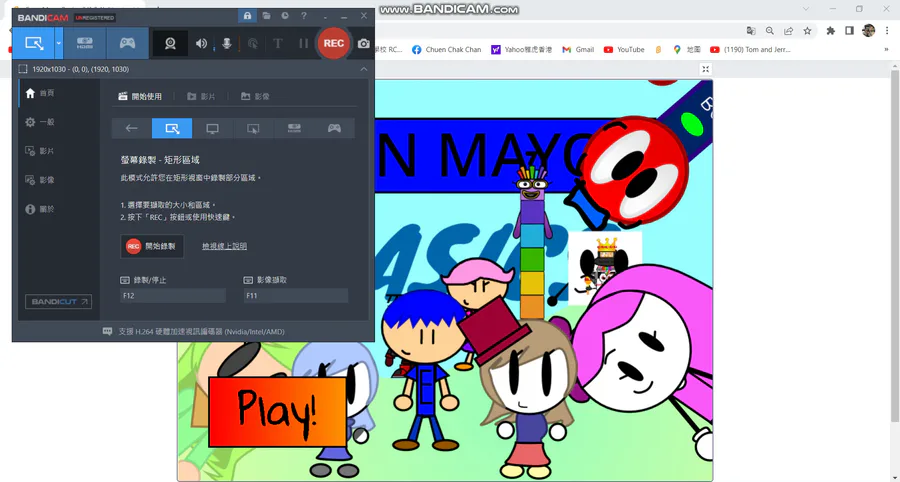Open Chrome tab search chevron at top
Screen dimensions: 900x482
[806, 9]
